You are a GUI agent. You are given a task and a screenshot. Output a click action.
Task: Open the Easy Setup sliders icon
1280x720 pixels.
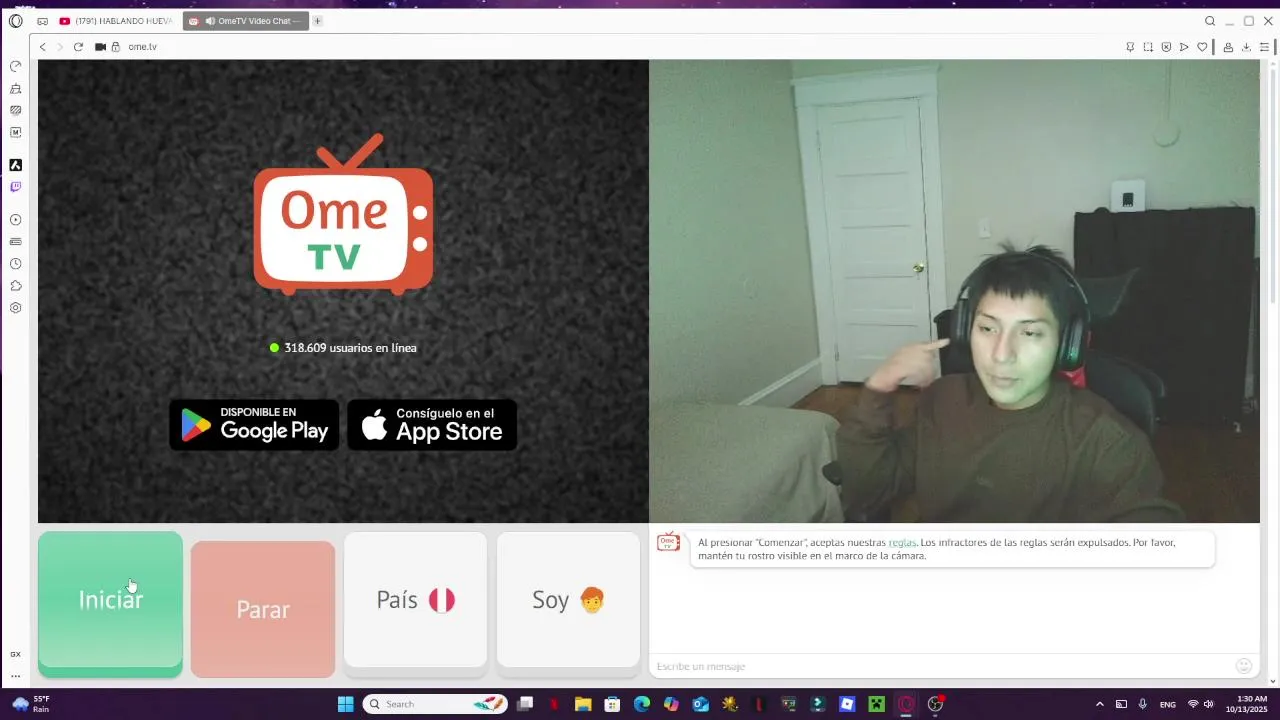pyautogui.click(x=1265, y=47)
